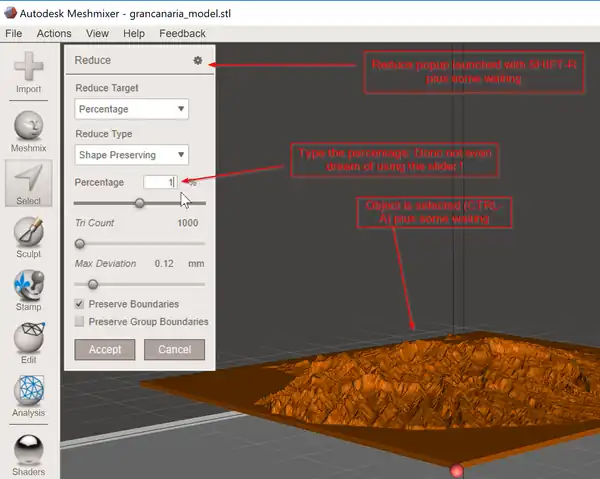Open the File menu
600x479 pixels.
click(14, 33)
